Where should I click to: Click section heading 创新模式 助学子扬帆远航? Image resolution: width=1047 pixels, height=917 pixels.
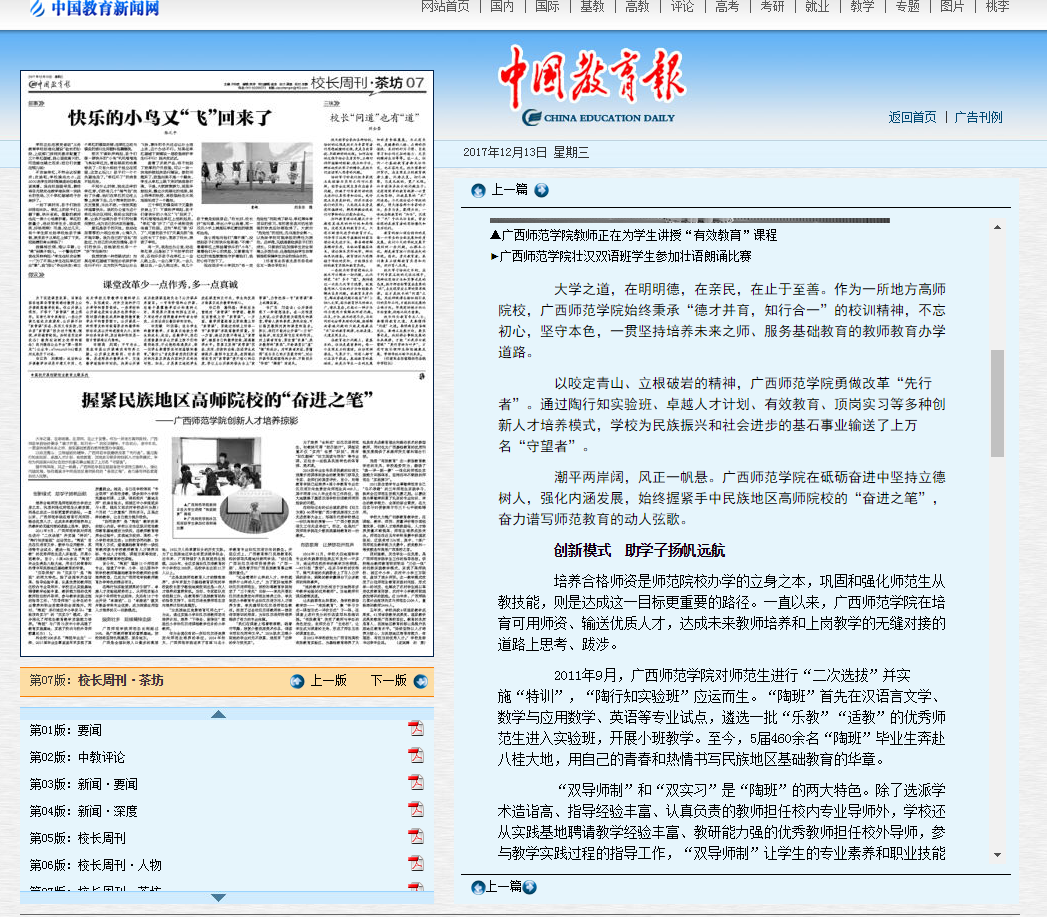[x=639, y=550]
